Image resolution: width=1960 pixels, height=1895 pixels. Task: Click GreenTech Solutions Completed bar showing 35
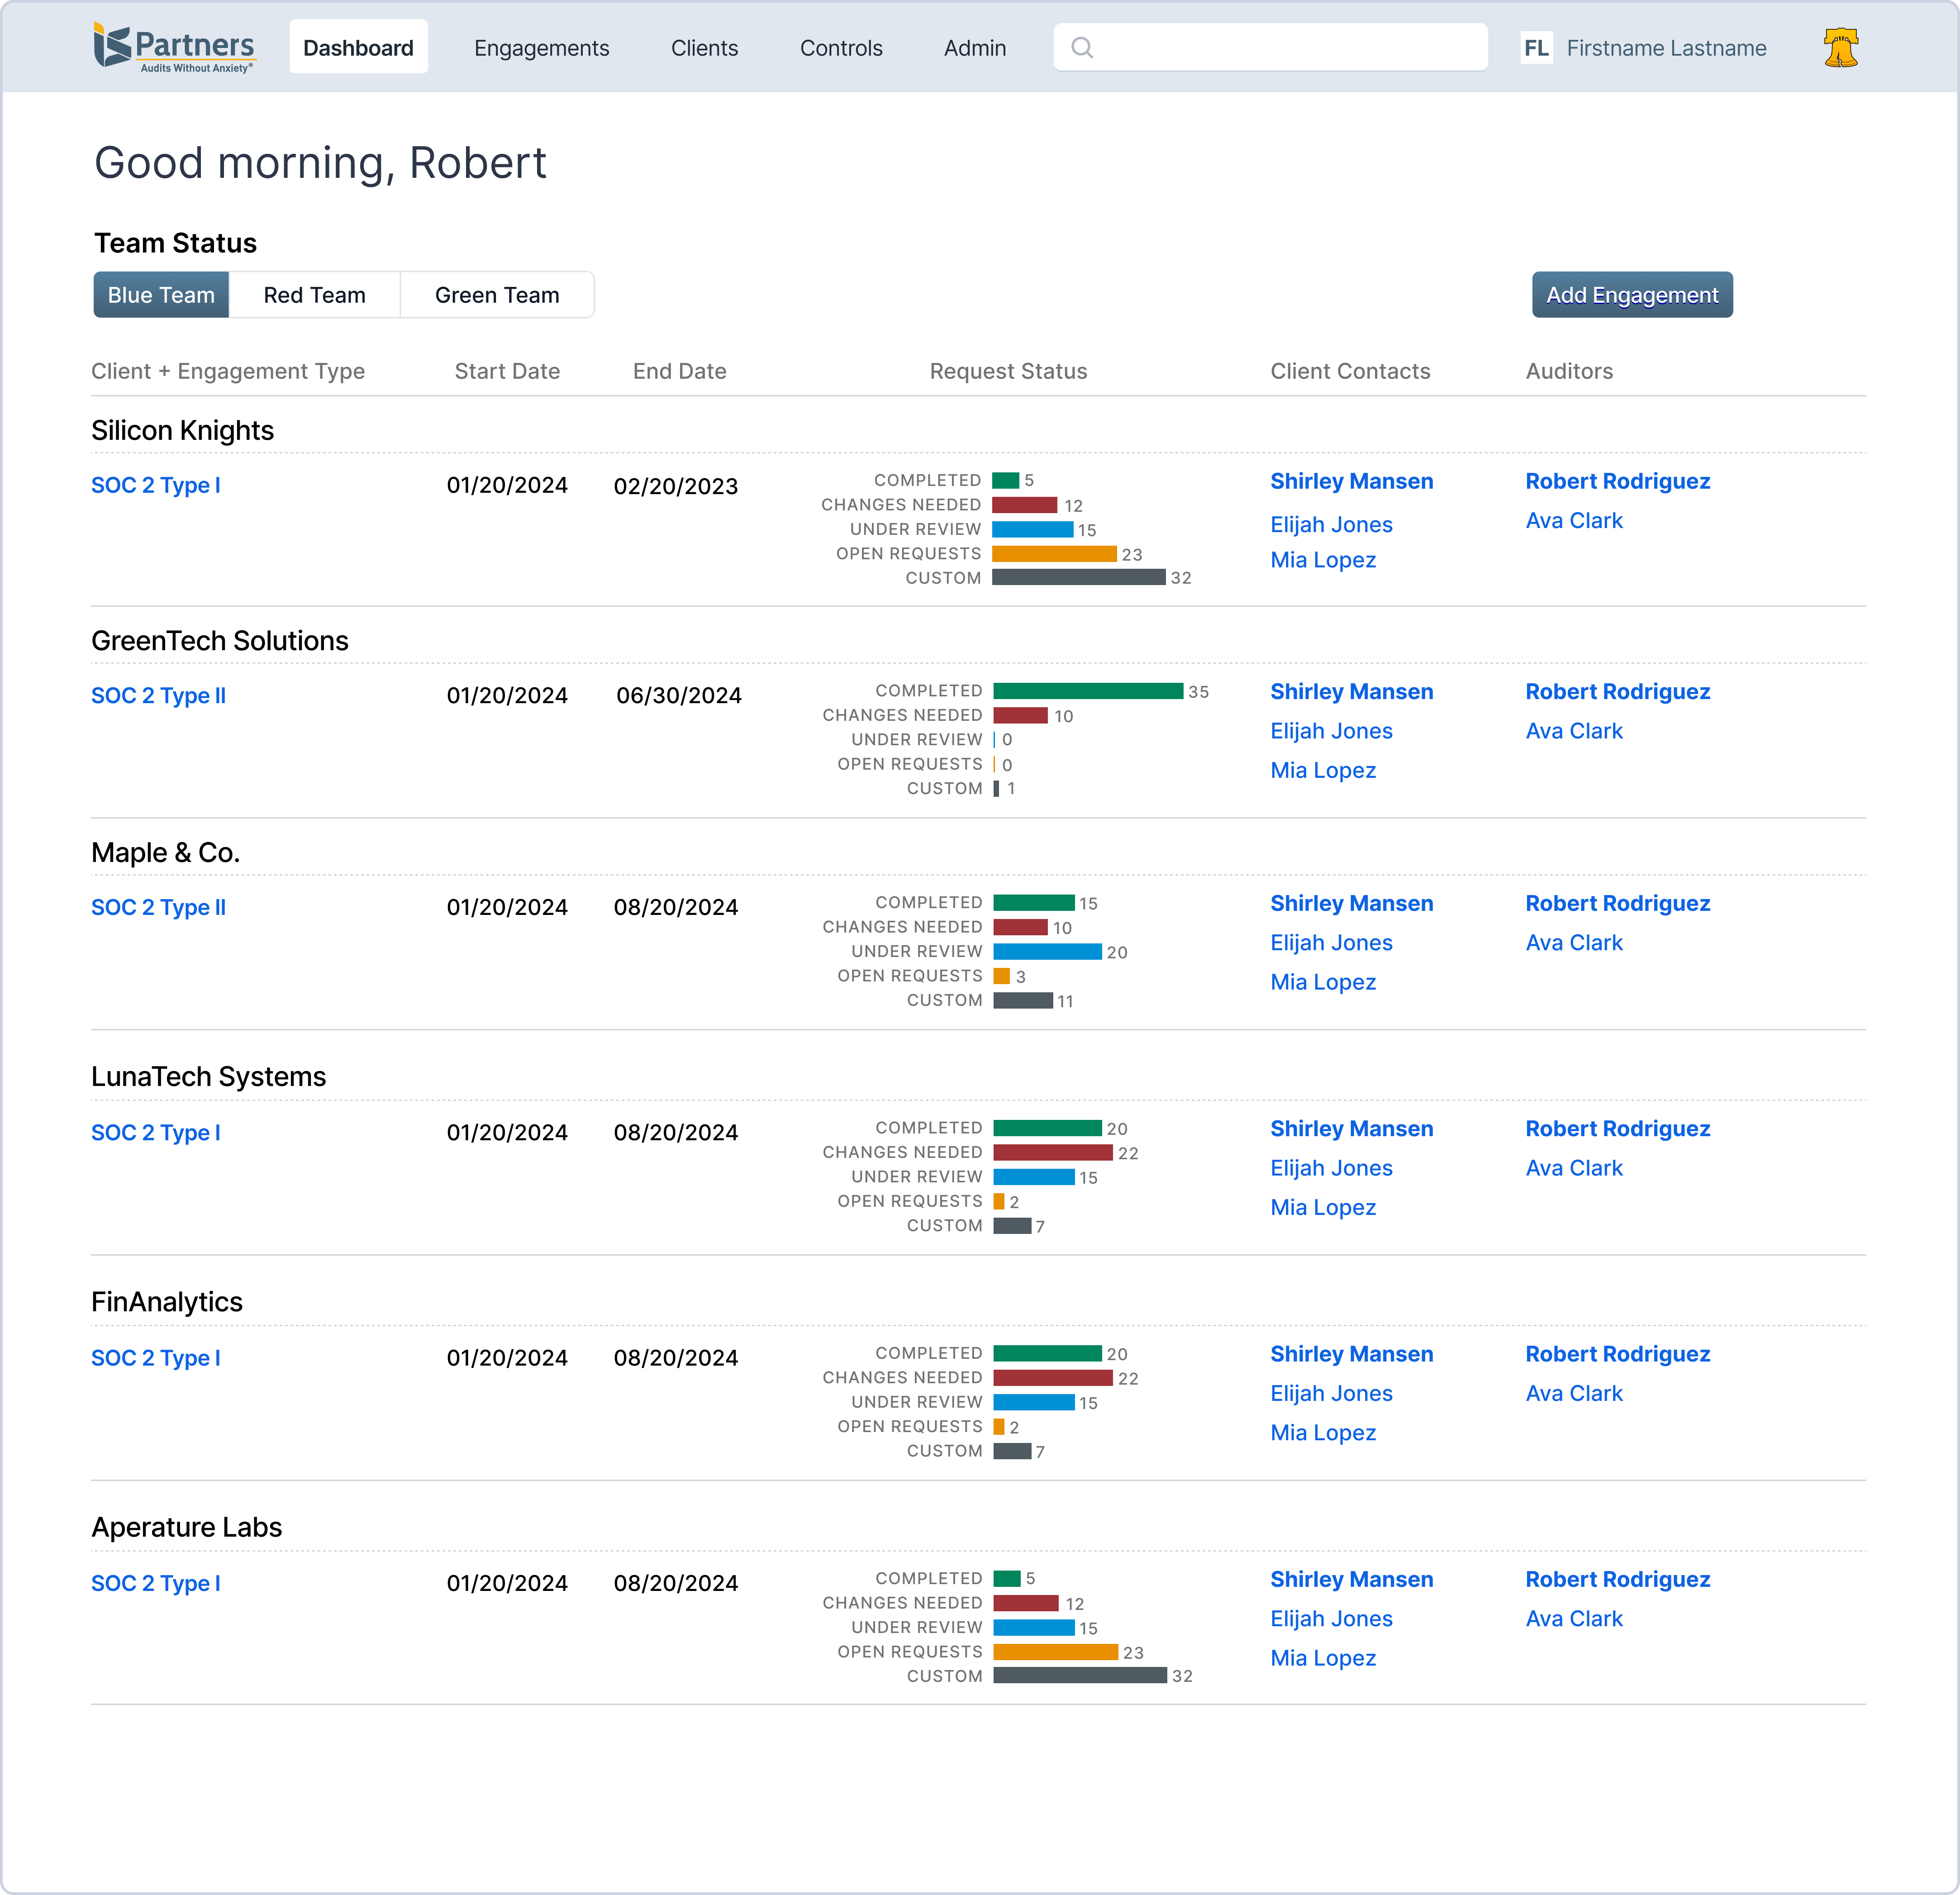1088,691
